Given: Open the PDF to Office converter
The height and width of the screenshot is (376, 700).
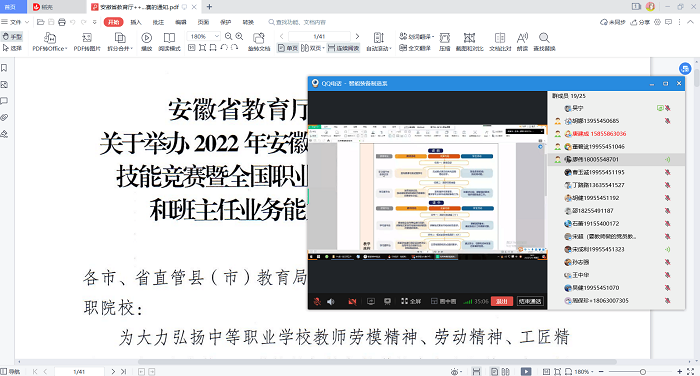Looking at the screenshot, I should (50, 42).
